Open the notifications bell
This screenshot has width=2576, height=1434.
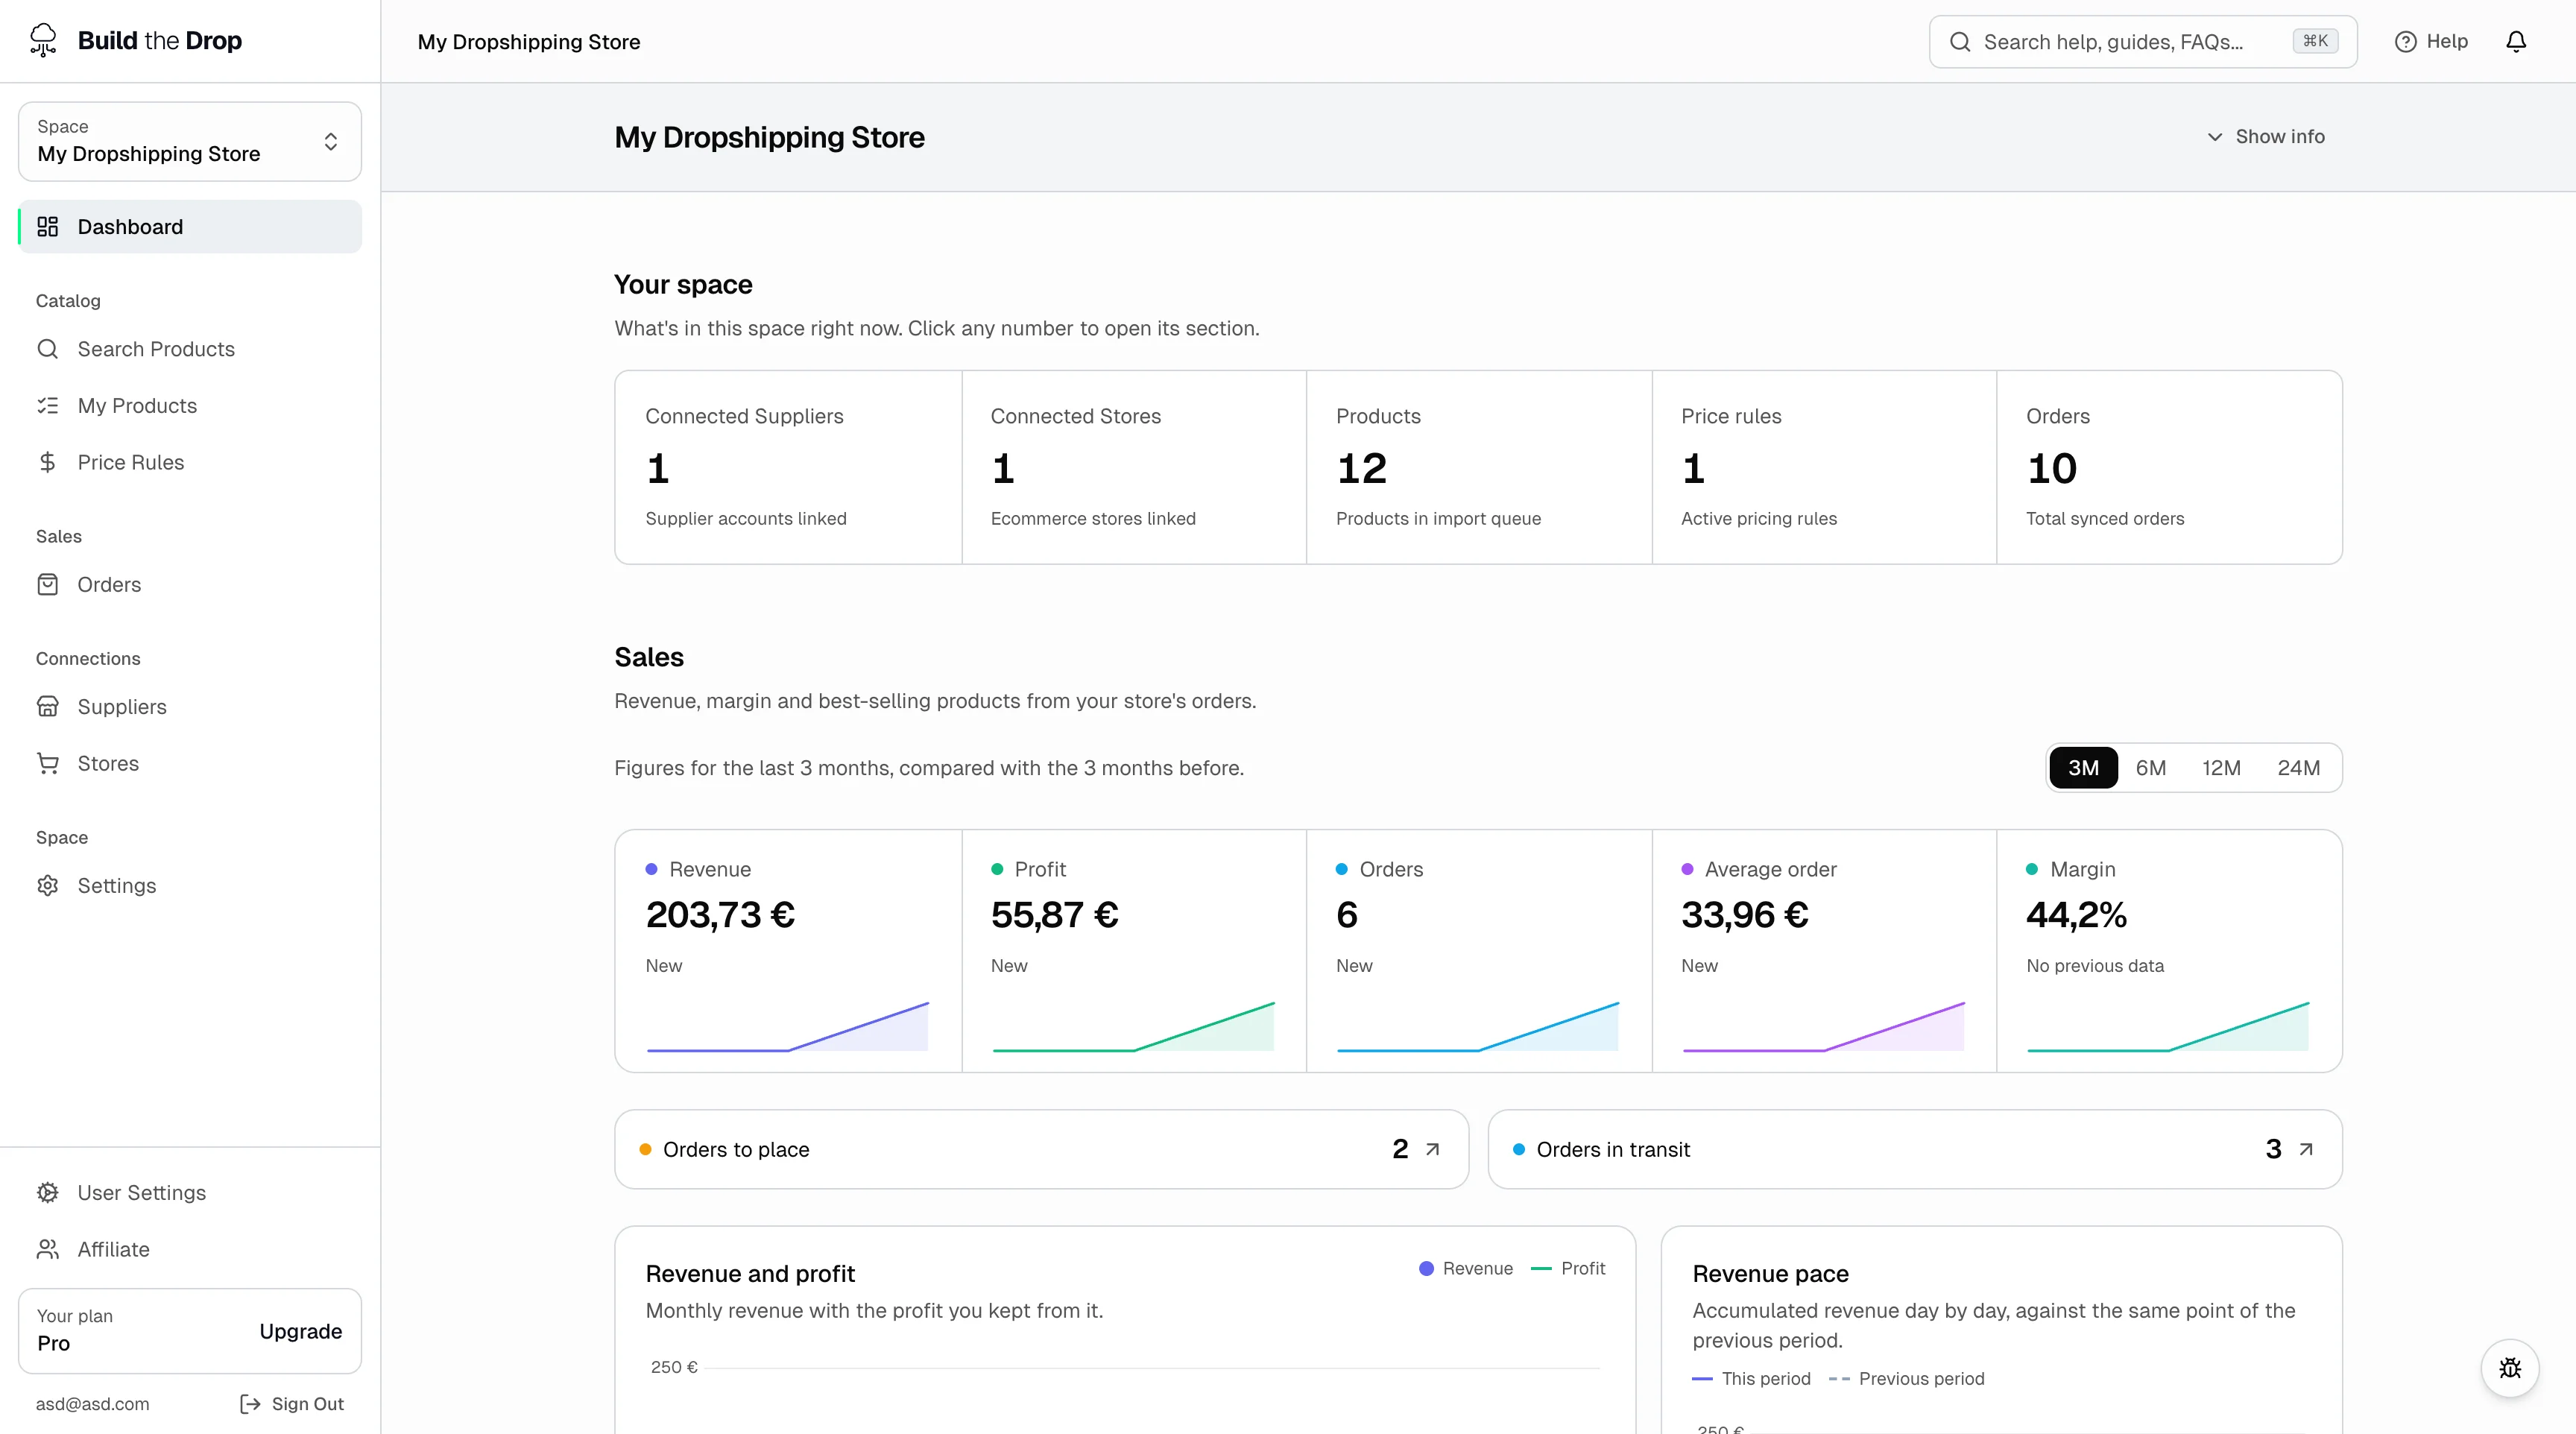2516,41
